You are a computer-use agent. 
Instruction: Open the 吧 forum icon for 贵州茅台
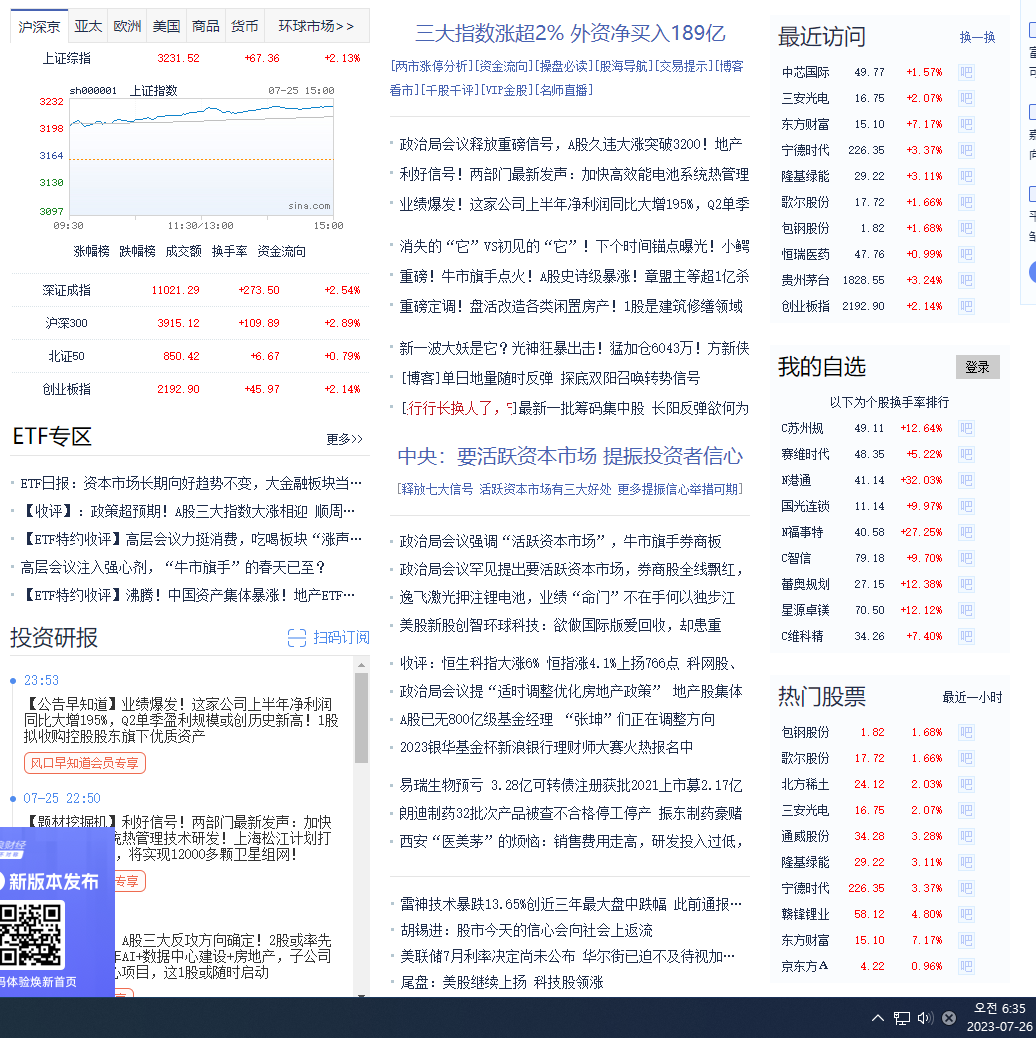(x=966, y=280)
